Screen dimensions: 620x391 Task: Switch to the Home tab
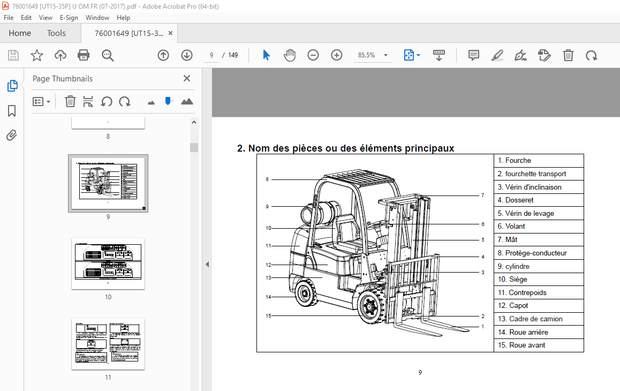tap(20, 33)
